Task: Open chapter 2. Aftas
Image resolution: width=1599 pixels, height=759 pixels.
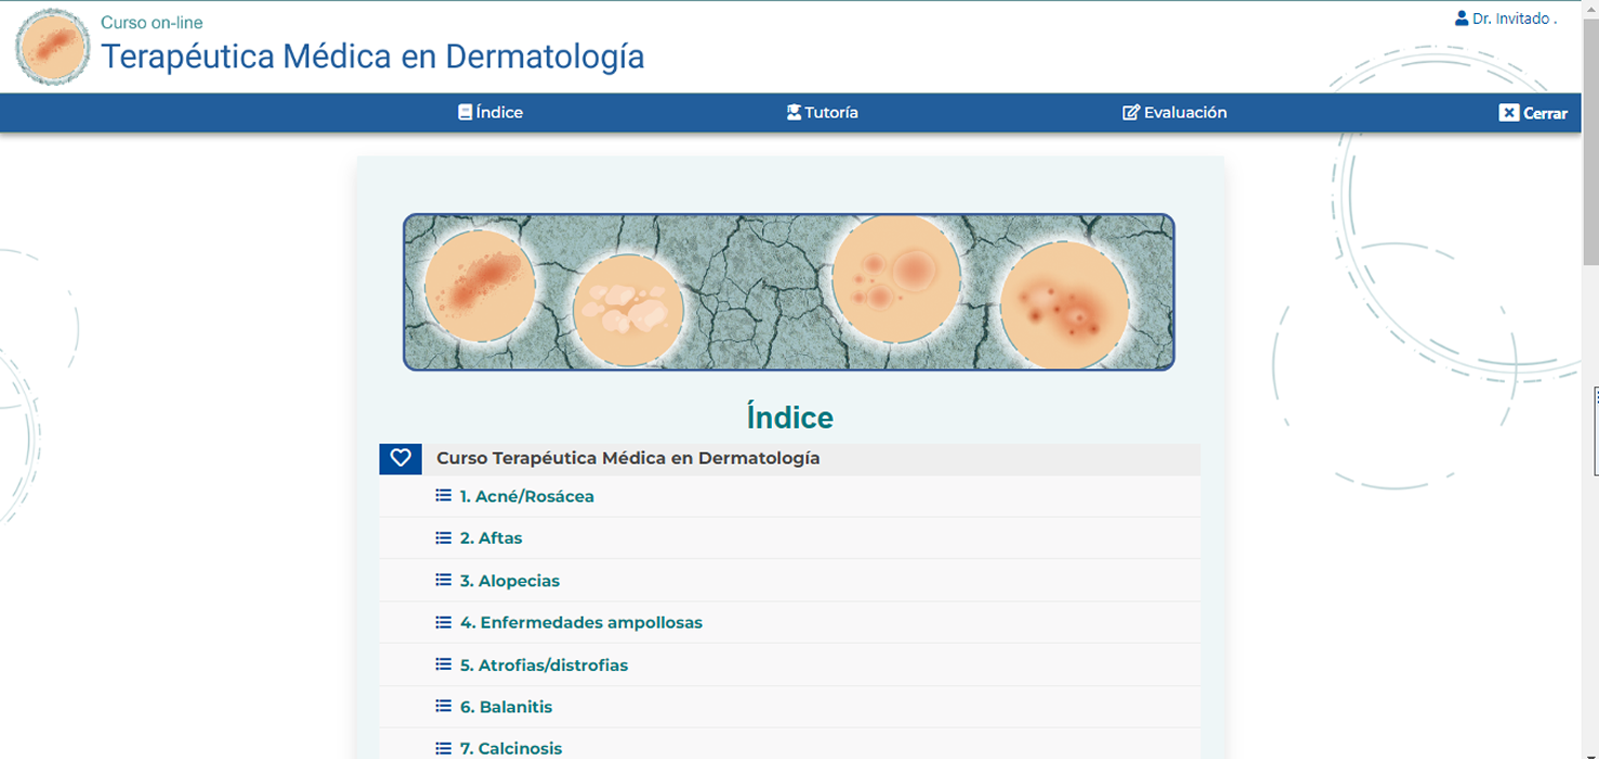Action: [490, 538]
